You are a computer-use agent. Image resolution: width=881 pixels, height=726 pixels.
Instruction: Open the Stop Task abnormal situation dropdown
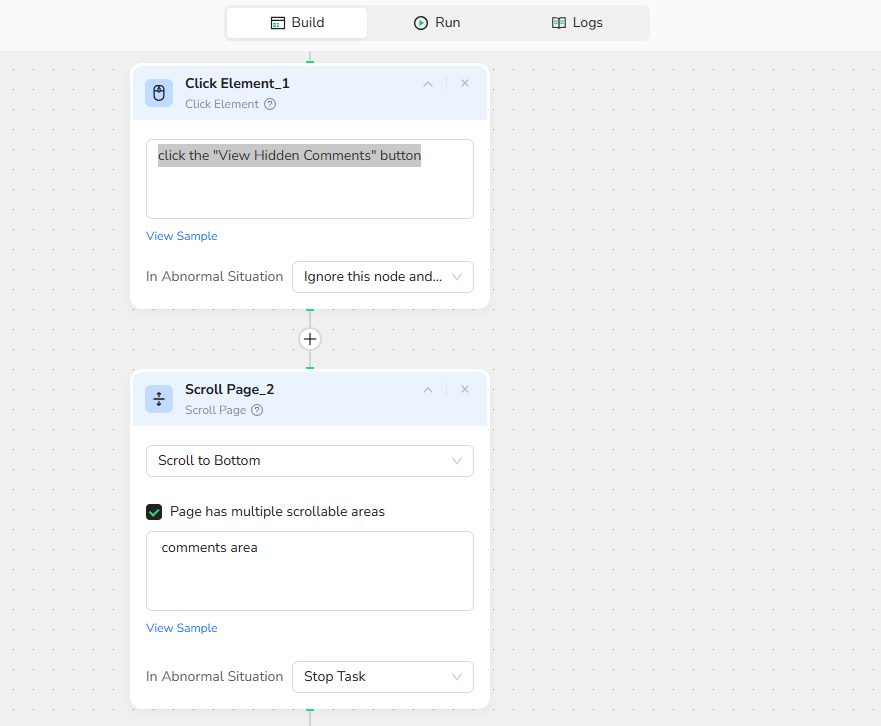(382, 677)
